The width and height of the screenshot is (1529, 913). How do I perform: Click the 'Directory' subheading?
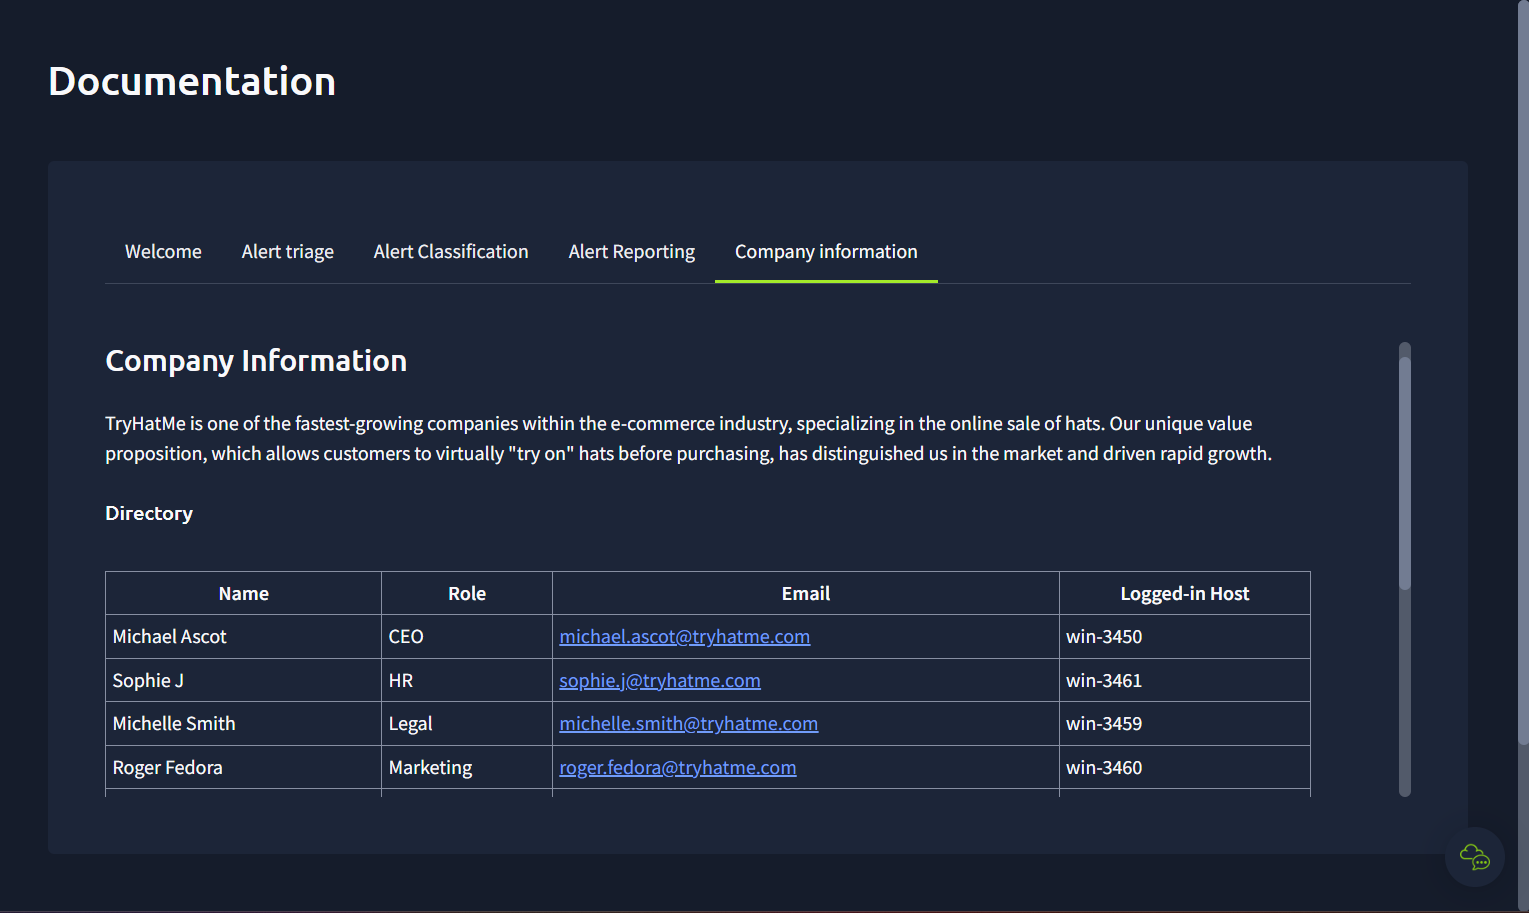(149, 513)
